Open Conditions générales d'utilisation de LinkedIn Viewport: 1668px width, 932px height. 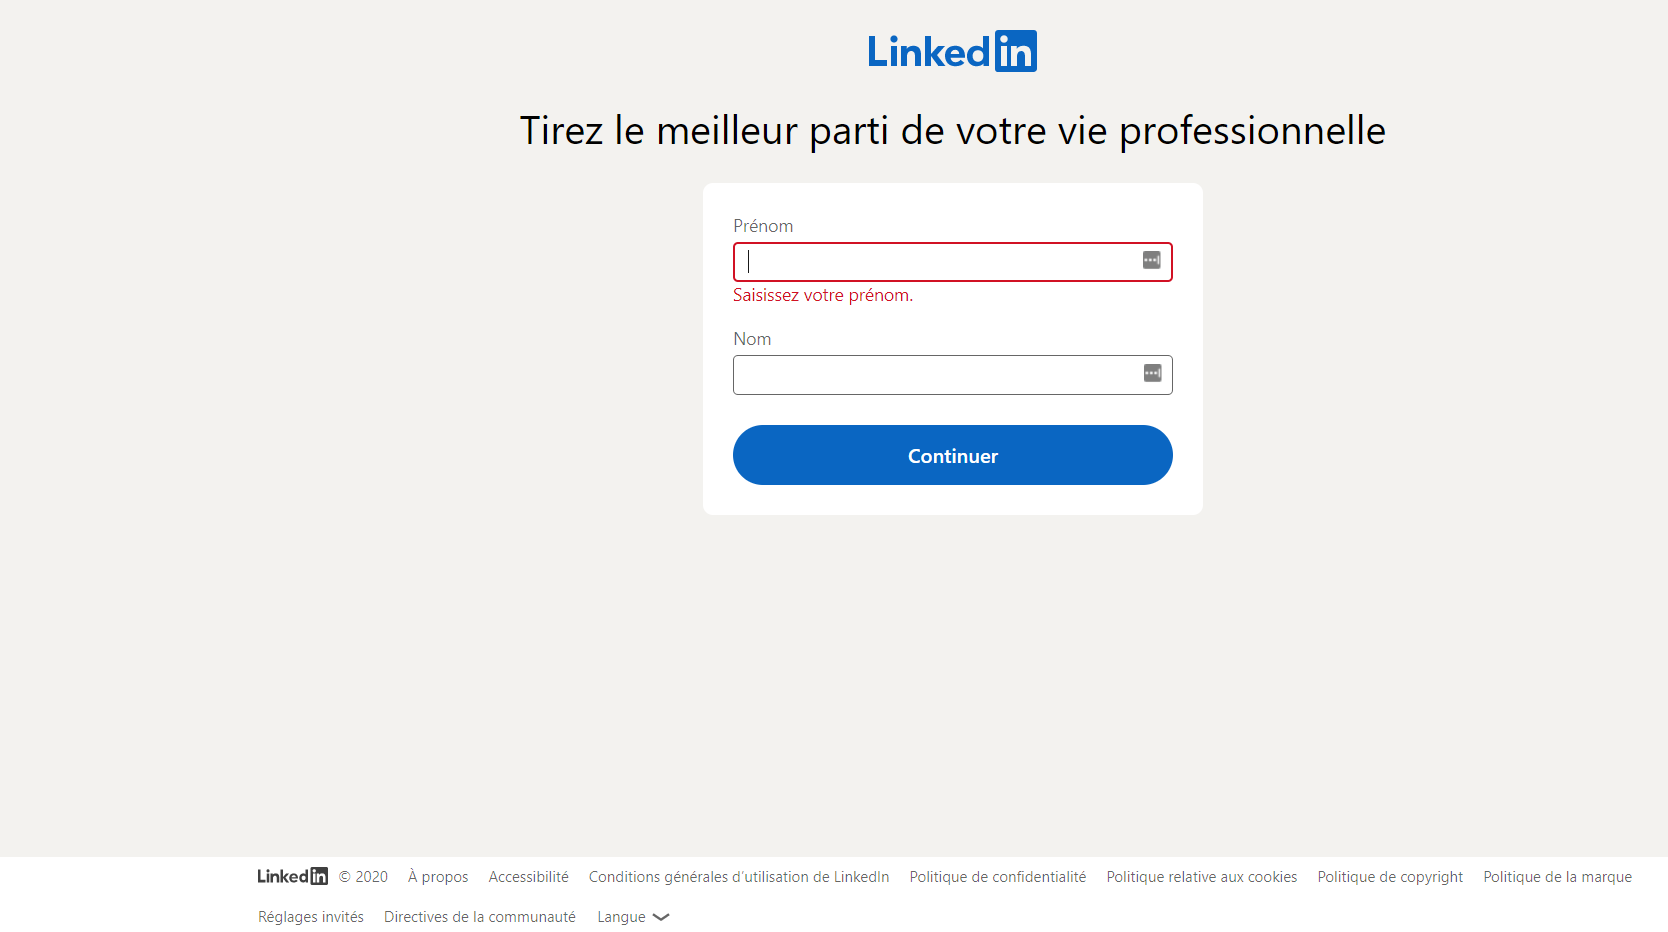[739, 877]
